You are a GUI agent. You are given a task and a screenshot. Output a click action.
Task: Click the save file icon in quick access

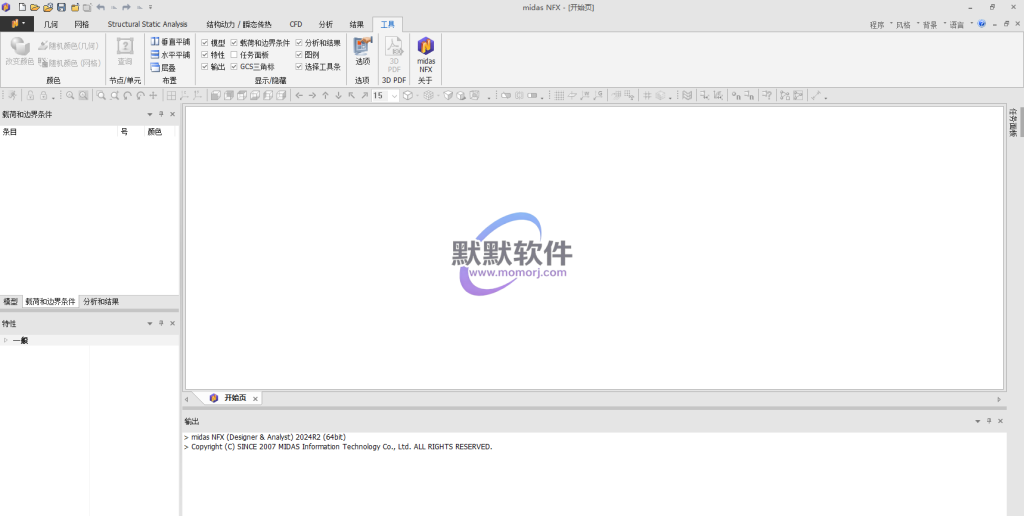coord(61,7)
